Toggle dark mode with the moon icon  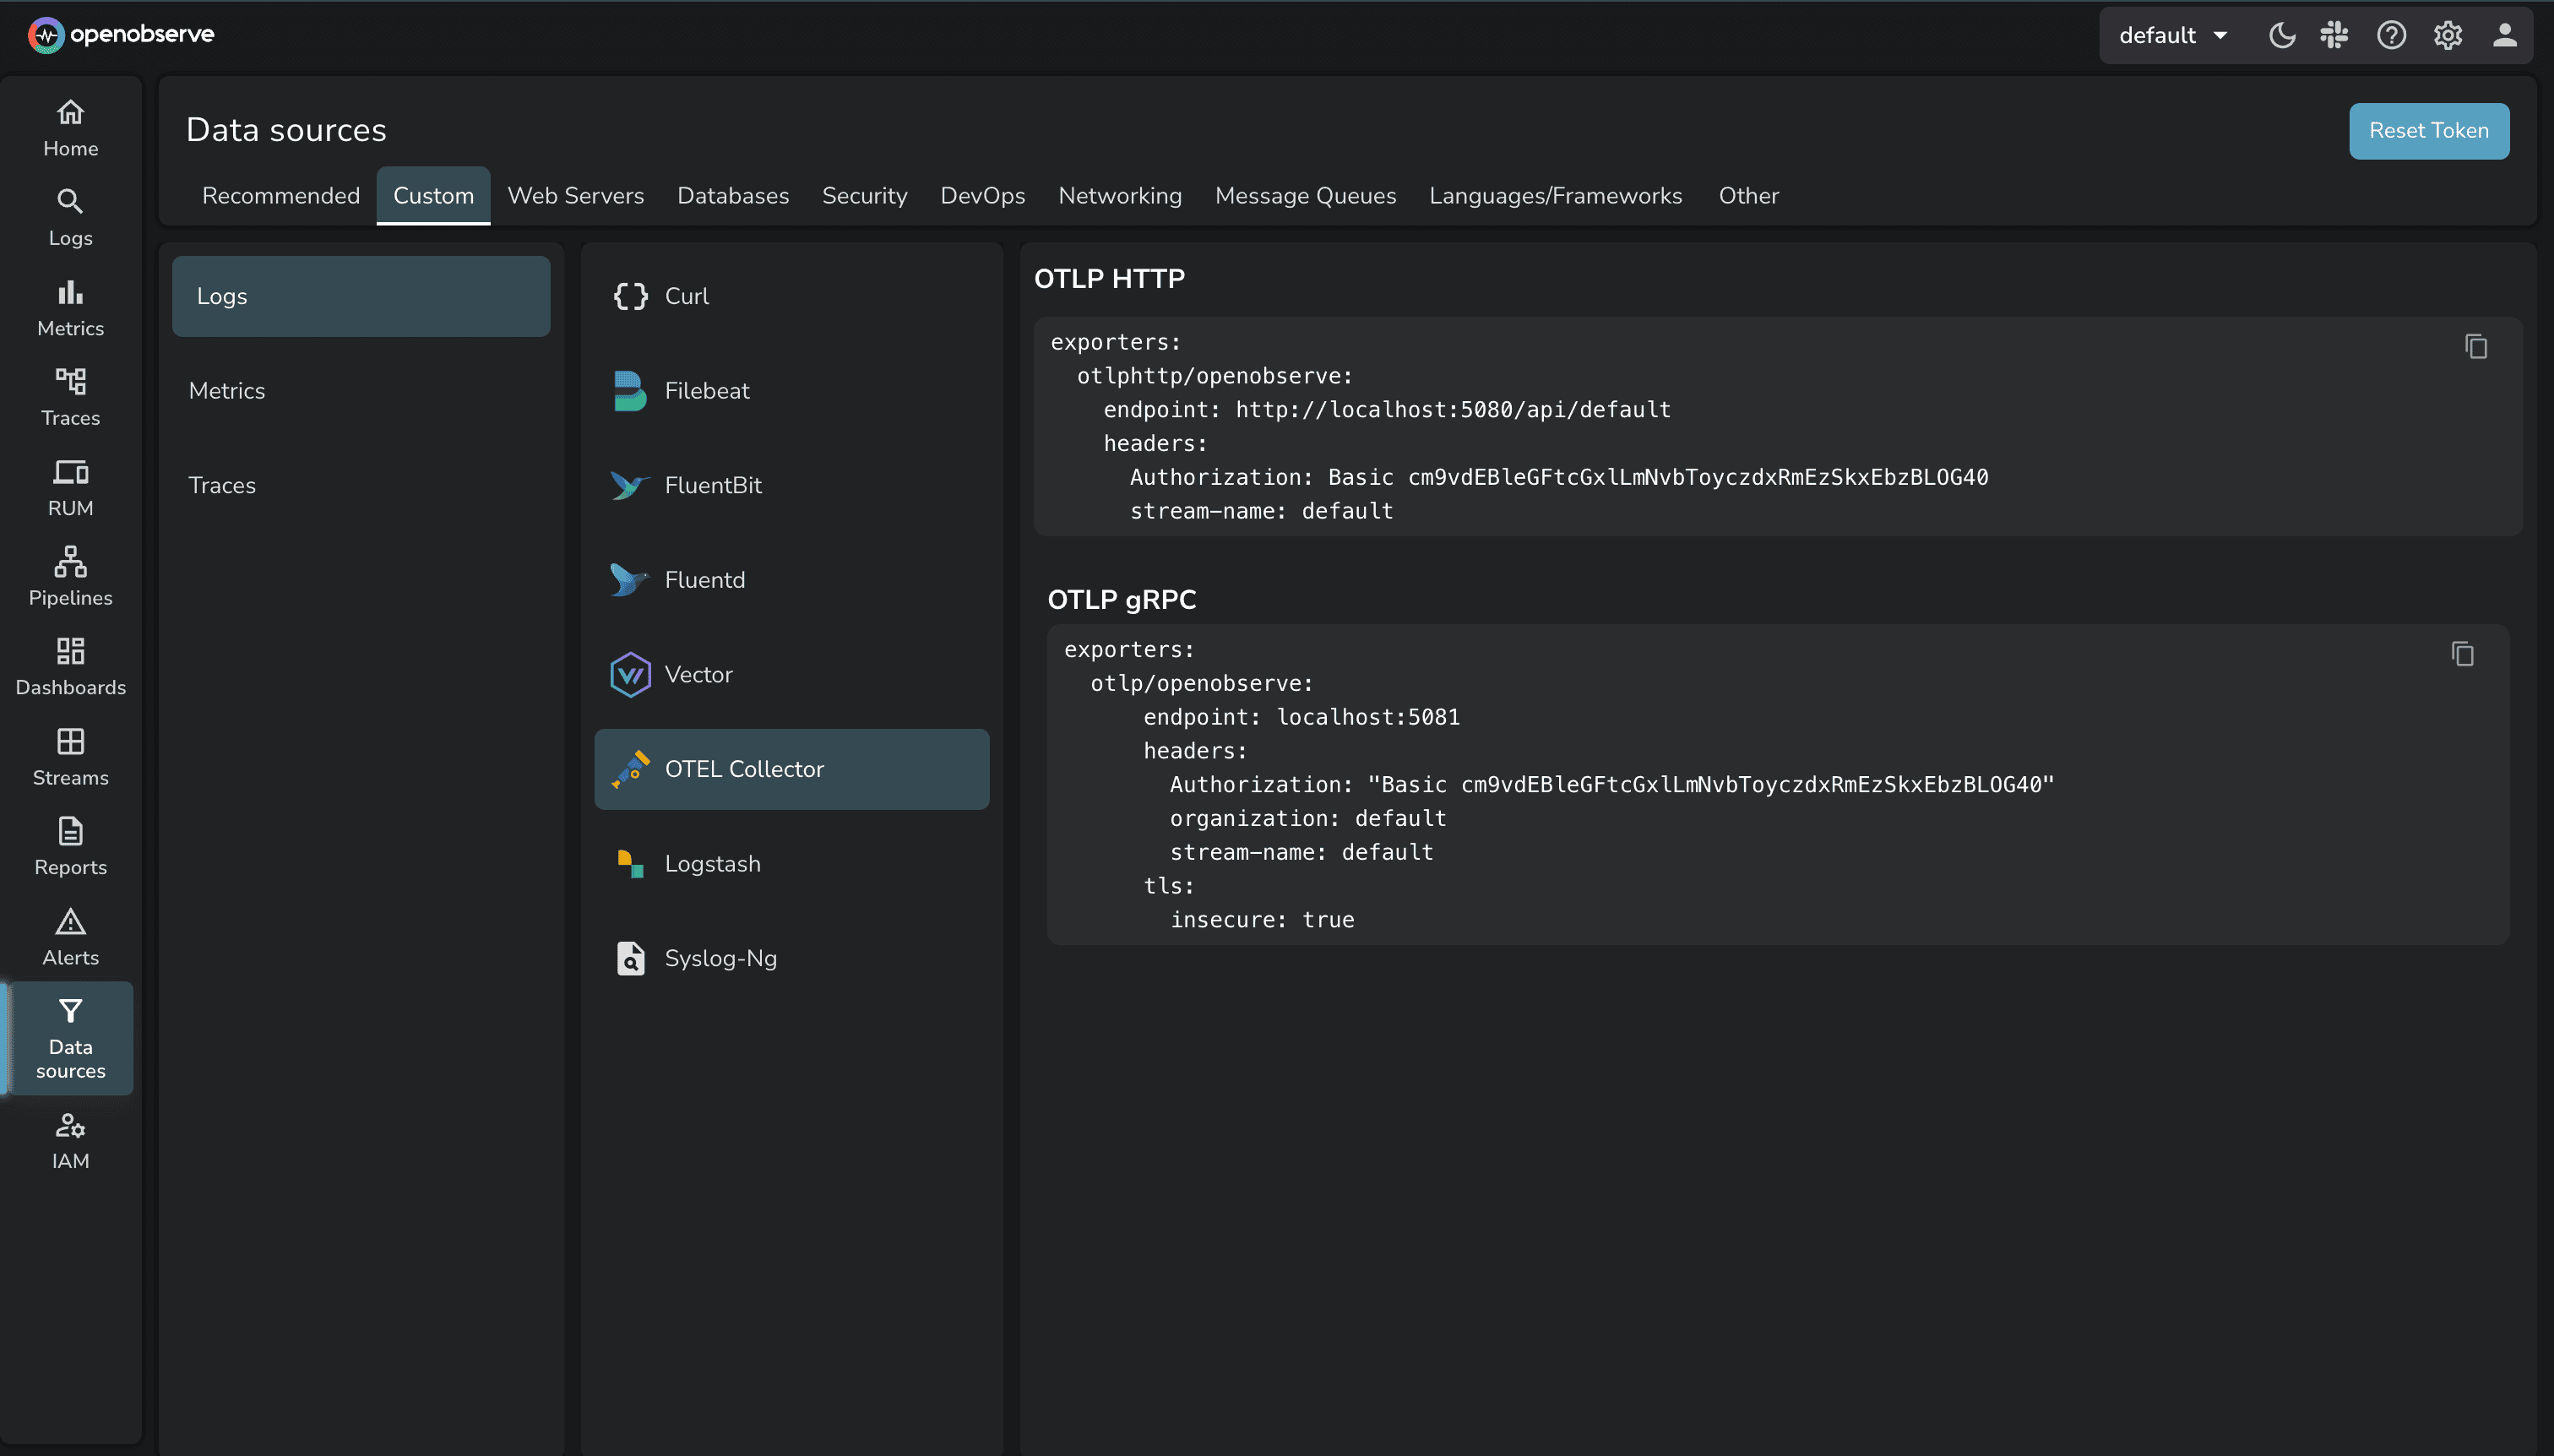click(2281, 34)
